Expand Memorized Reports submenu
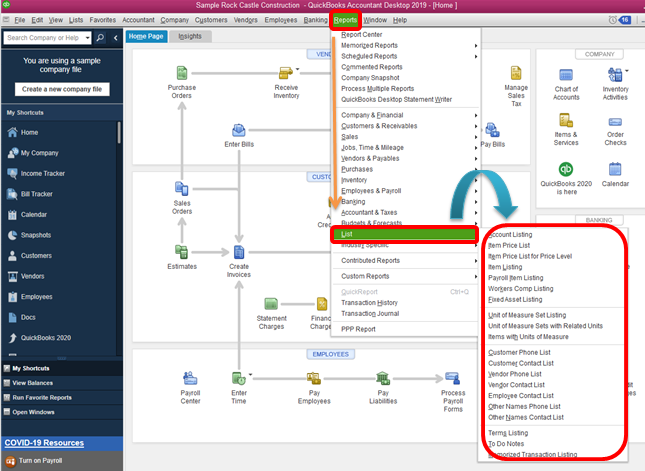 (406, 46)
